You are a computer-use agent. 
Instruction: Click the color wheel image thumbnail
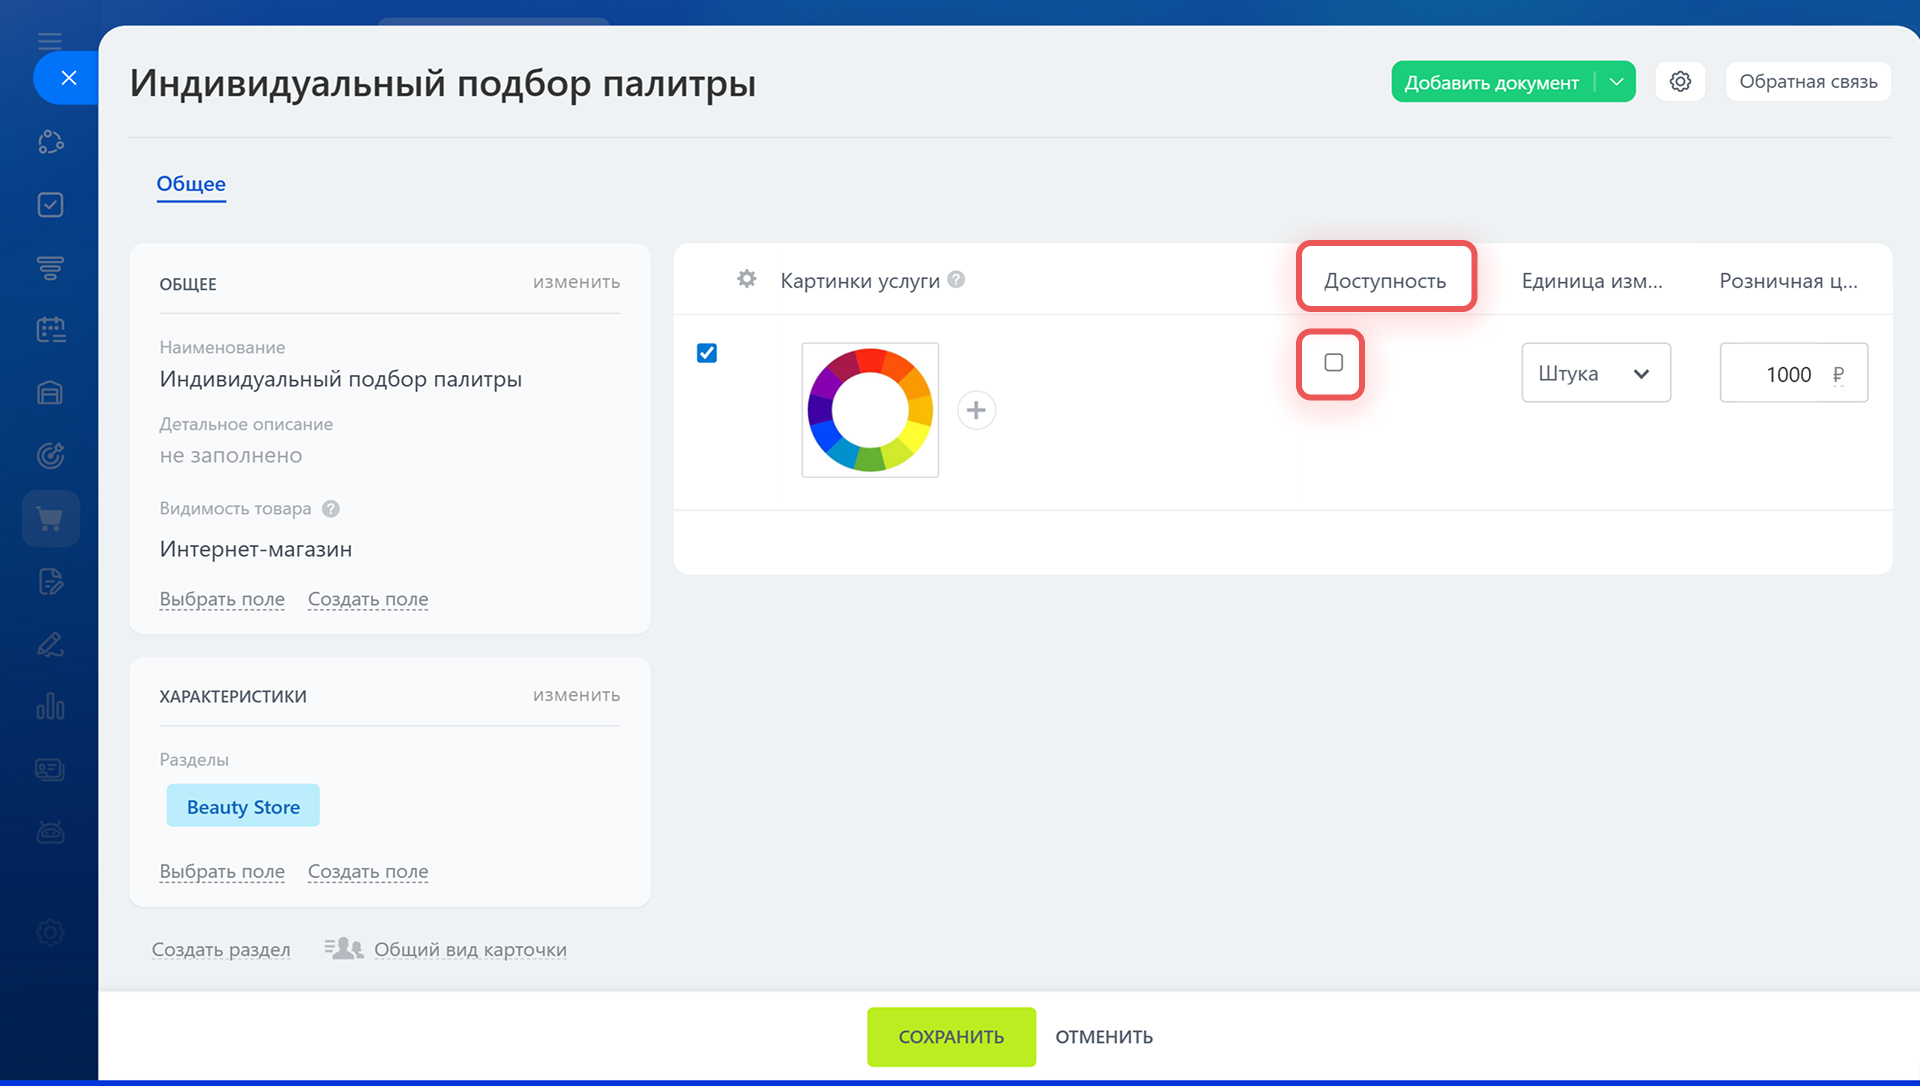(870, 410)
